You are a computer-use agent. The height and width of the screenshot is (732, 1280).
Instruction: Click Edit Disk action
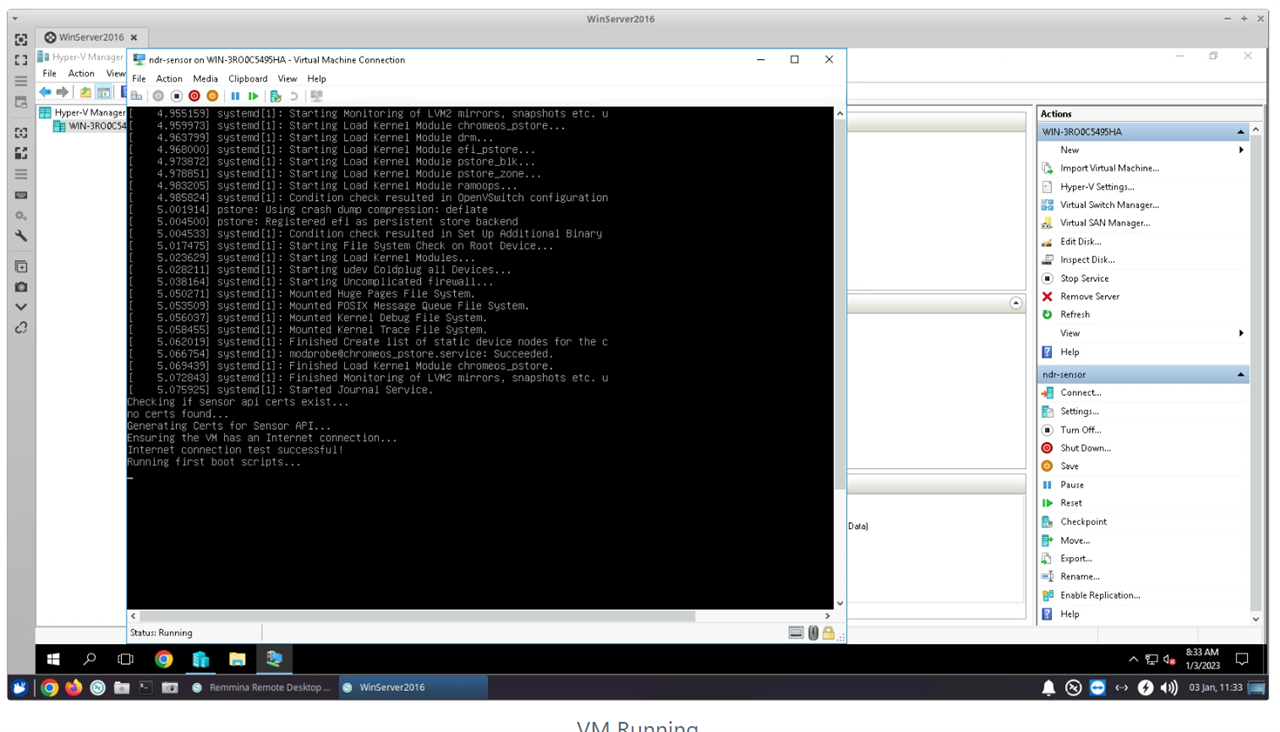(1080, 242)
